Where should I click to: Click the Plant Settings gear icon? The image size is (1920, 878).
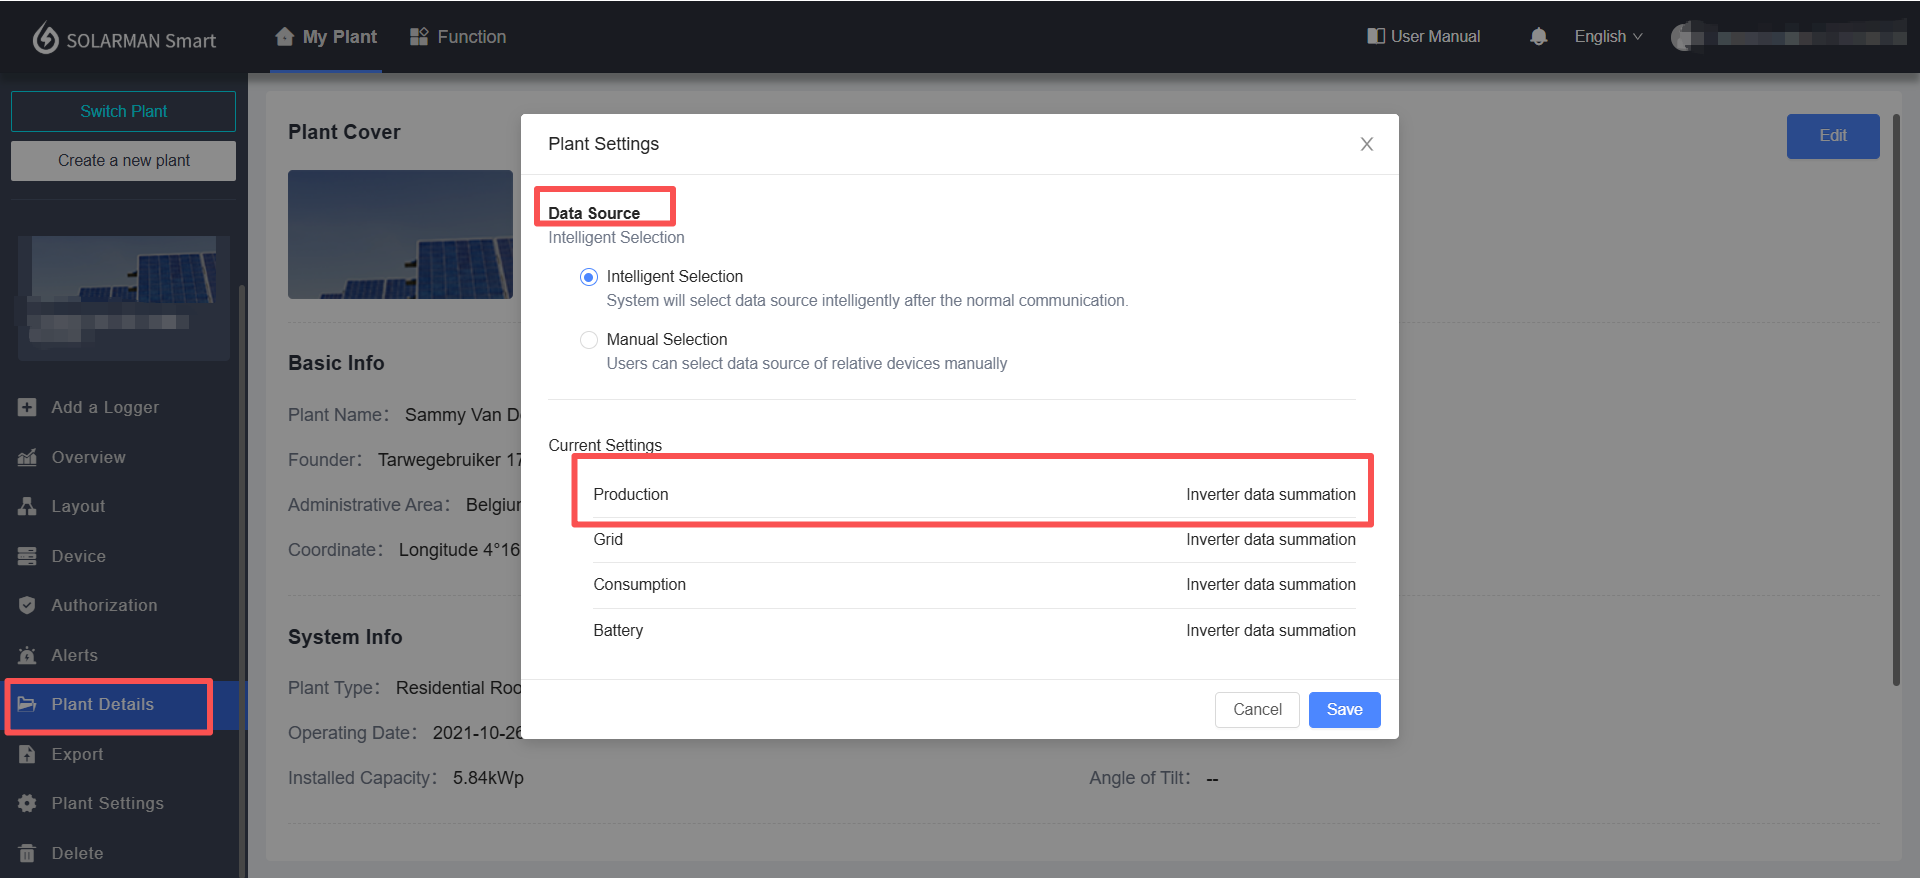[27, 803]
